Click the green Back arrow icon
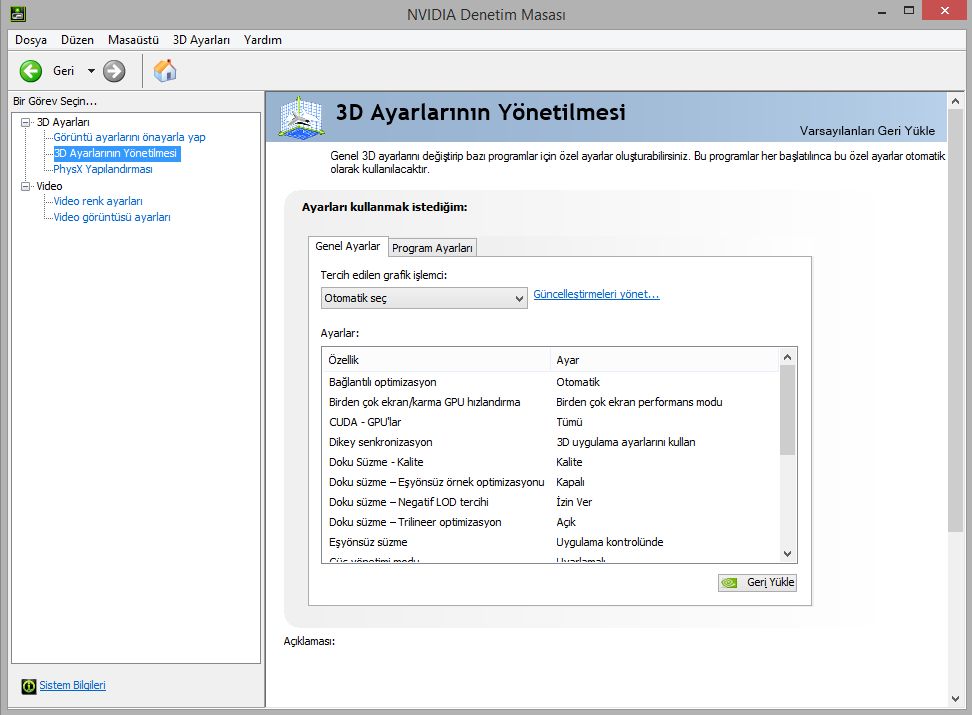Viewport: 972px width, 715px height. click(x=30, y=71)
